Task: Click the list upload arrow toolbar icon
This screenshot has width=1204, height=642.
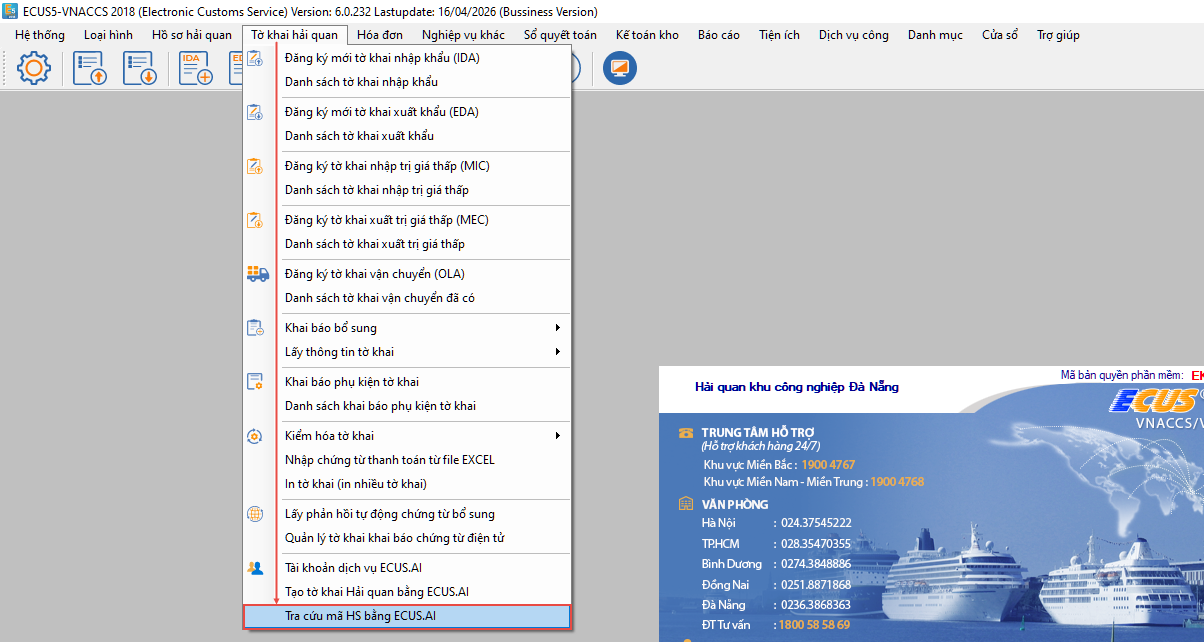Action: click(x=90, y=68)
